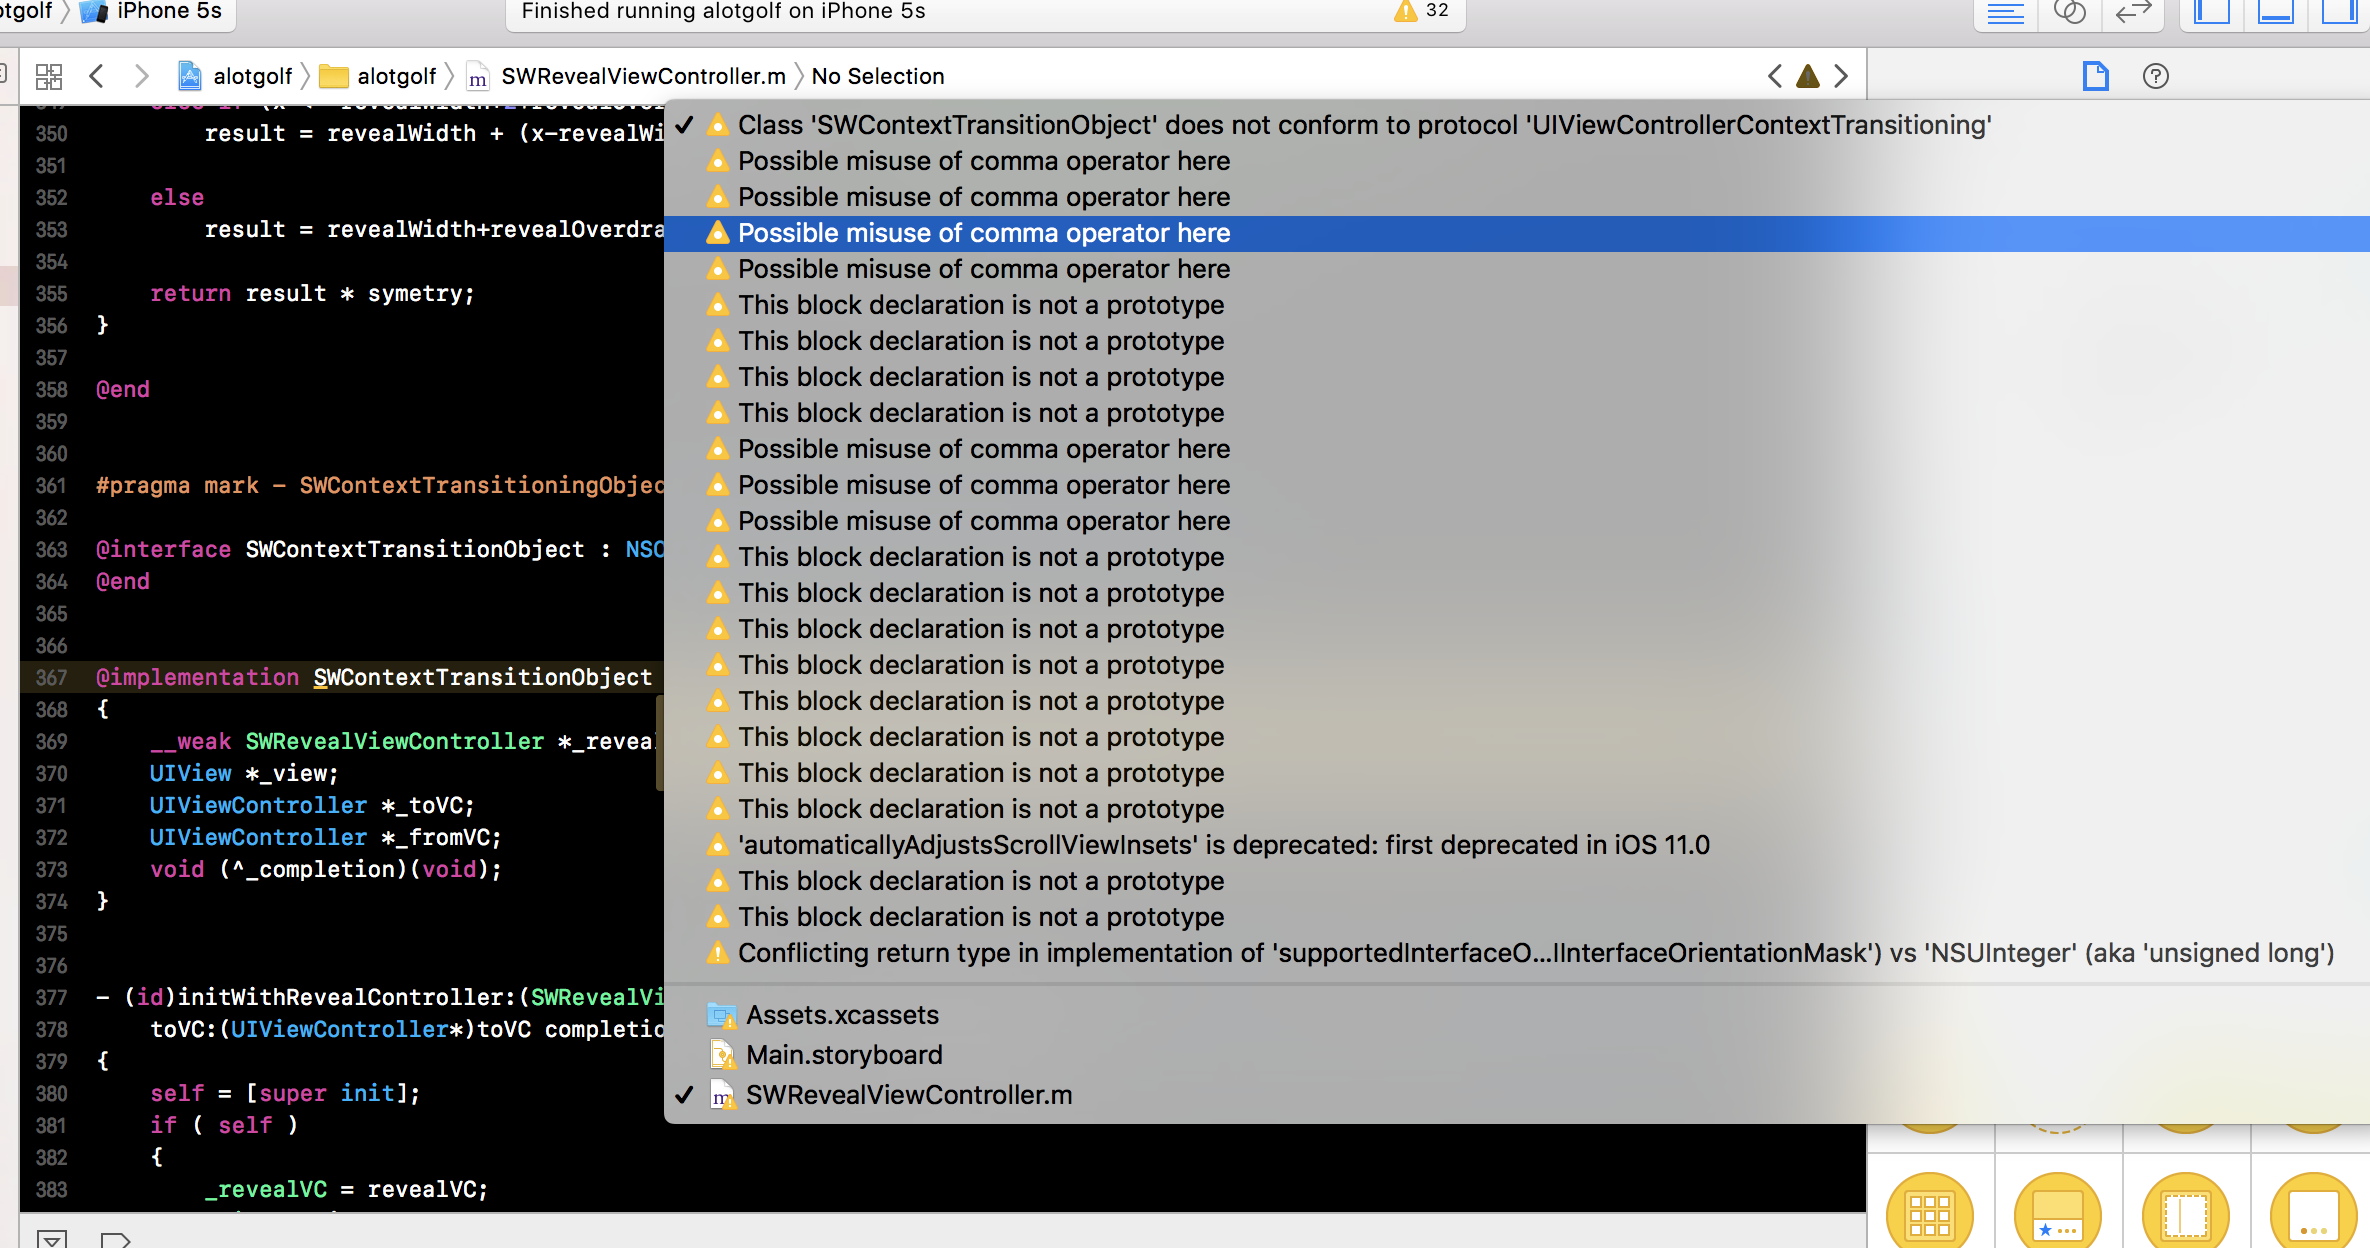Click the 'self = [super init];' line

coord(285,1093)
